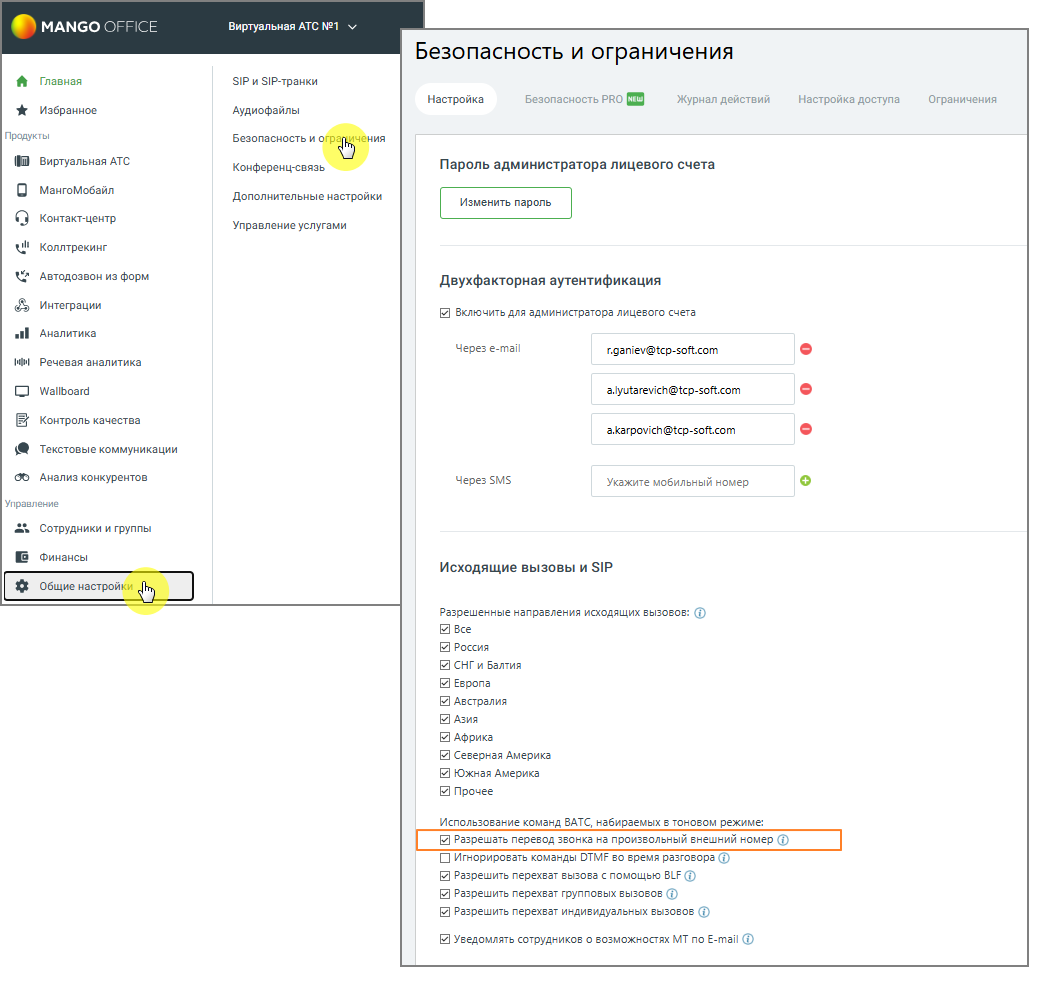Switch to the Настройка tab
The image size is (1047, 990).
(456, 99)
